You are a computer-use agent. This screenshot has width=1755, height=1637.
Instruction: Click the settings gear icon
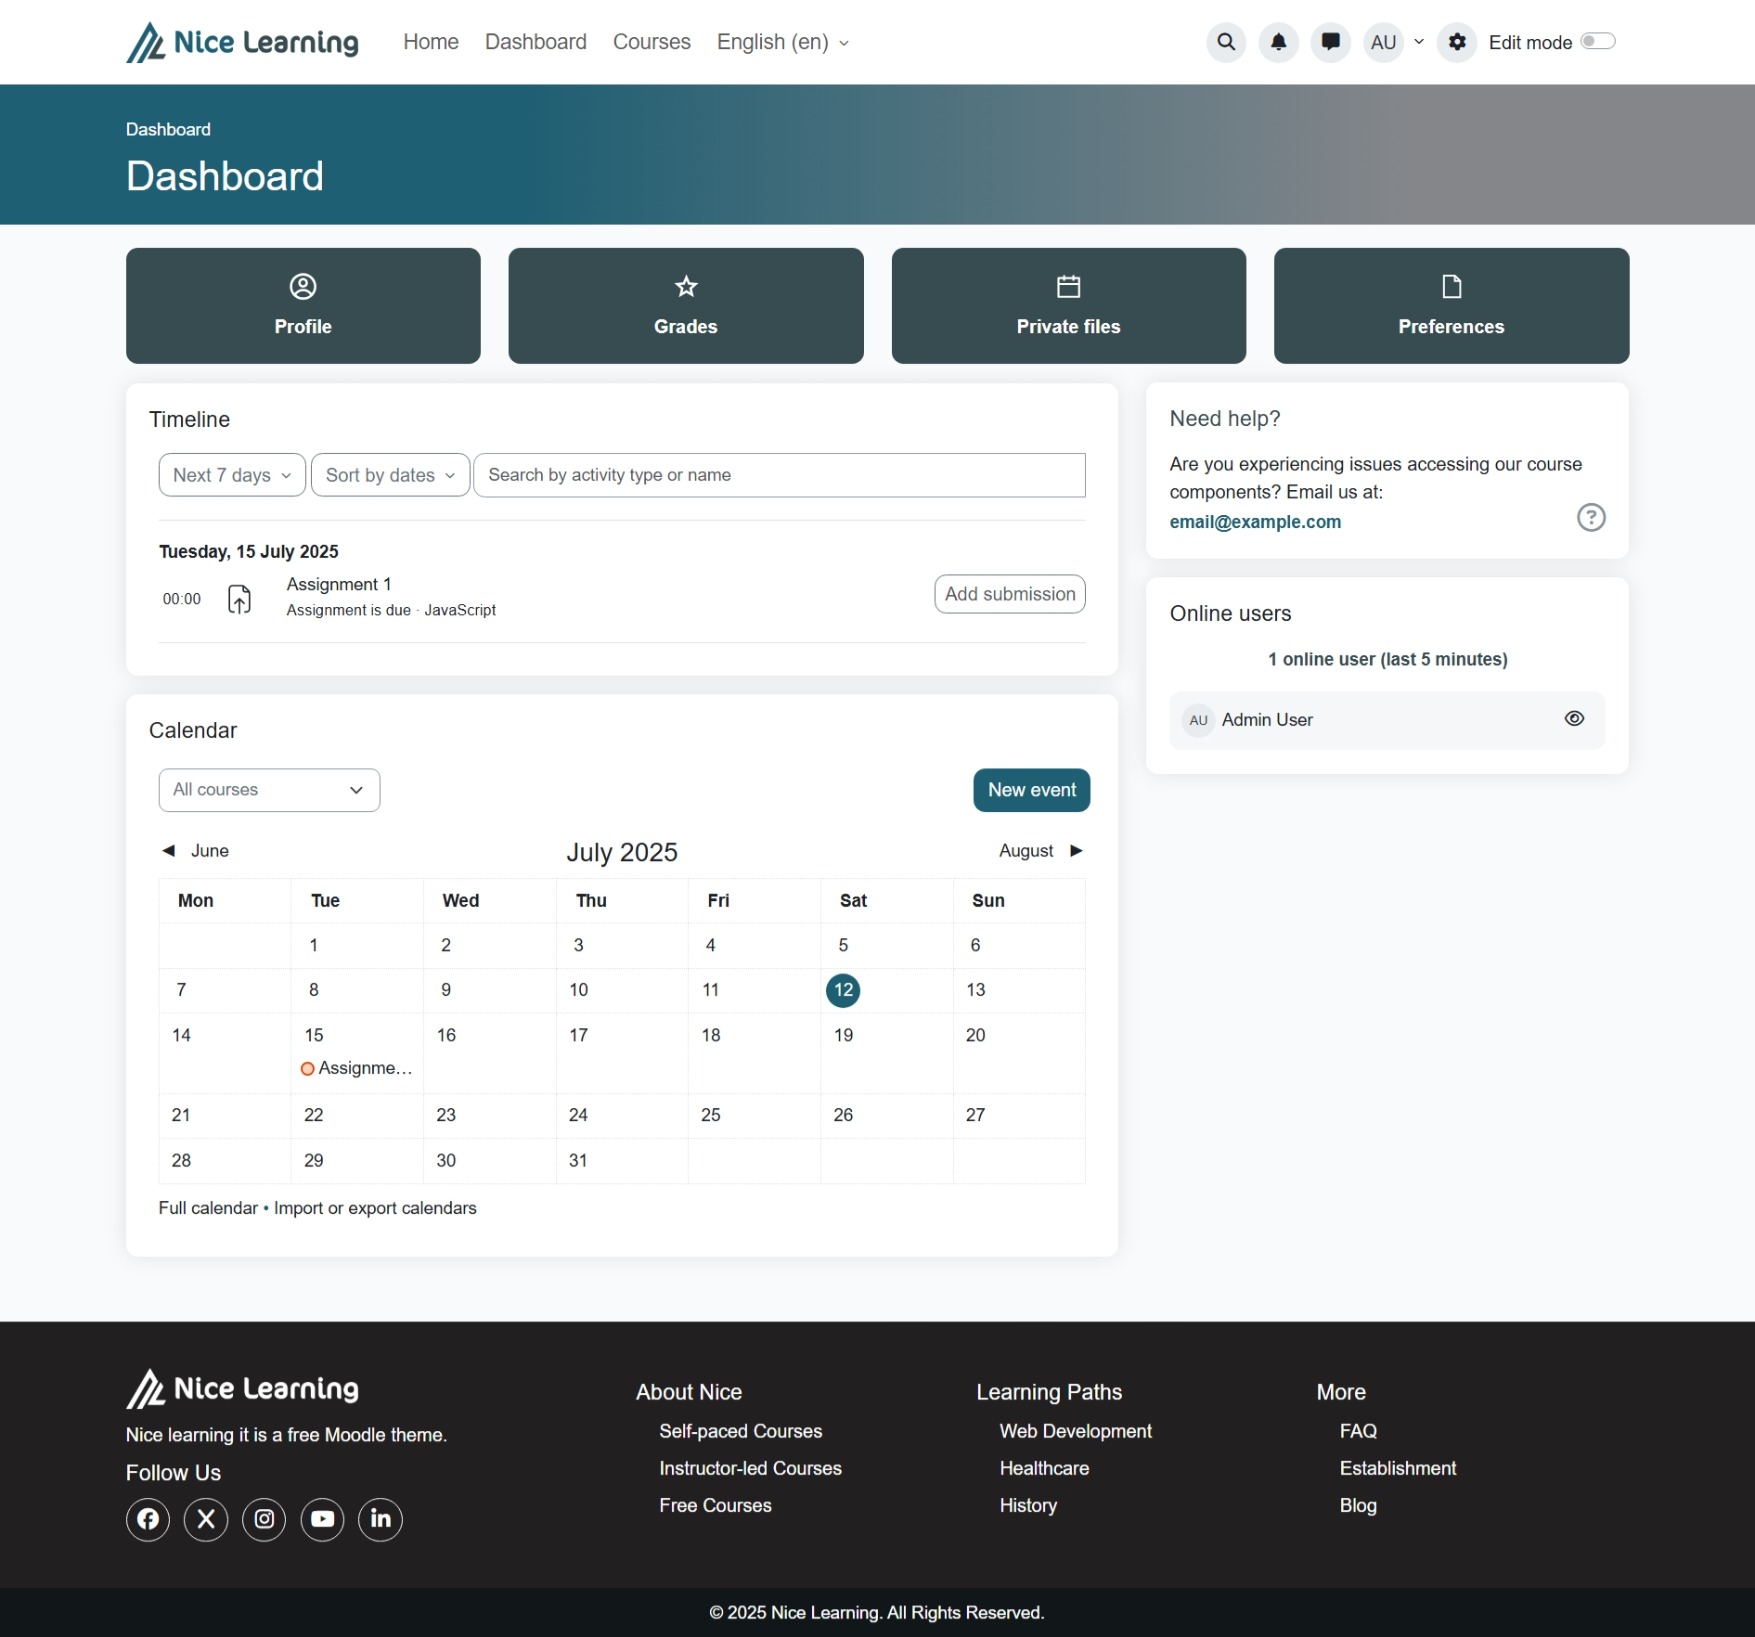point(1457,42)
